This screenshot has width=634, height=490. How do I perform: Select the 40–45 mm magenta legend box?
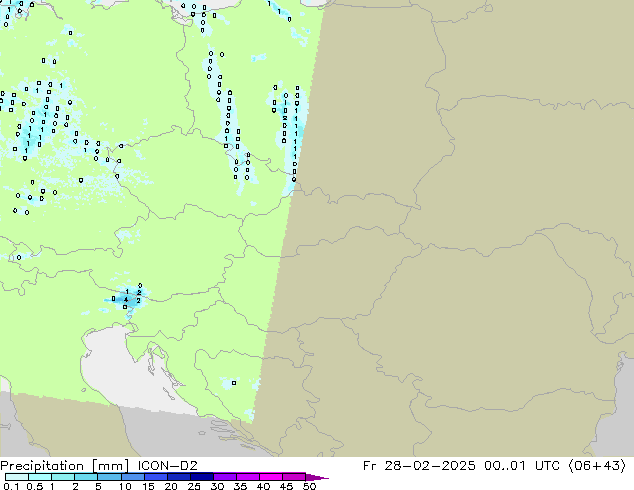270,477
